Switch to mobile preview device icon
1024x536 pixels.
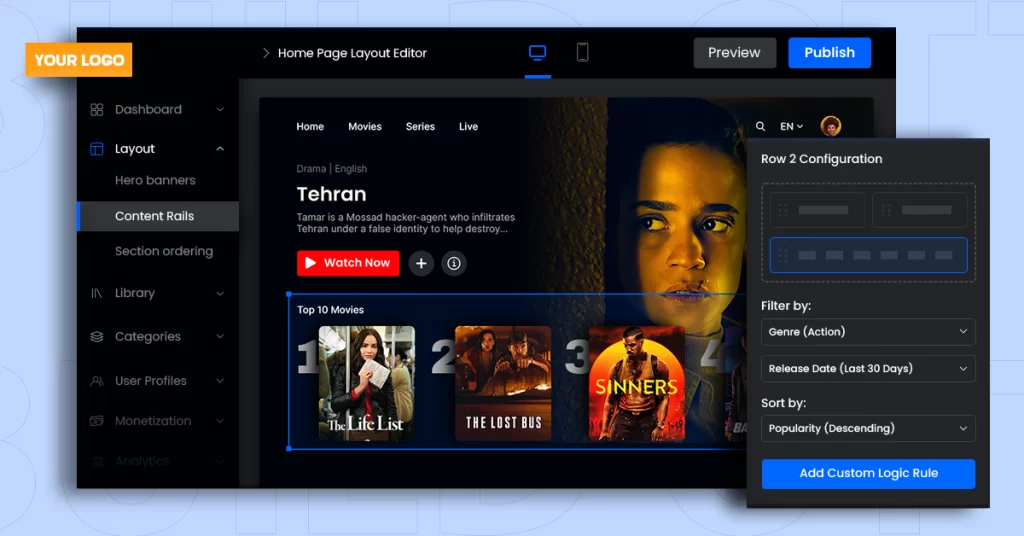click(x=583, y=52)
